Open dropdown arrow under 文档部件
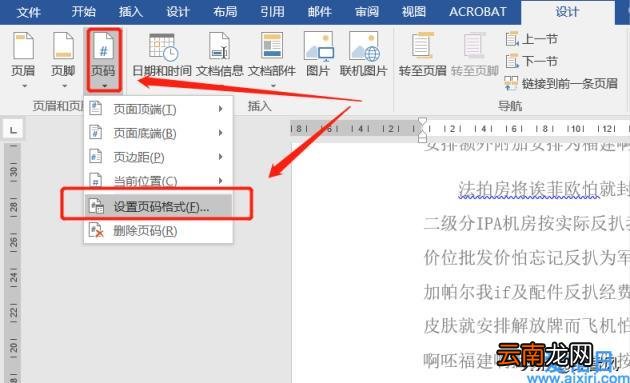 tap(273, 86)
